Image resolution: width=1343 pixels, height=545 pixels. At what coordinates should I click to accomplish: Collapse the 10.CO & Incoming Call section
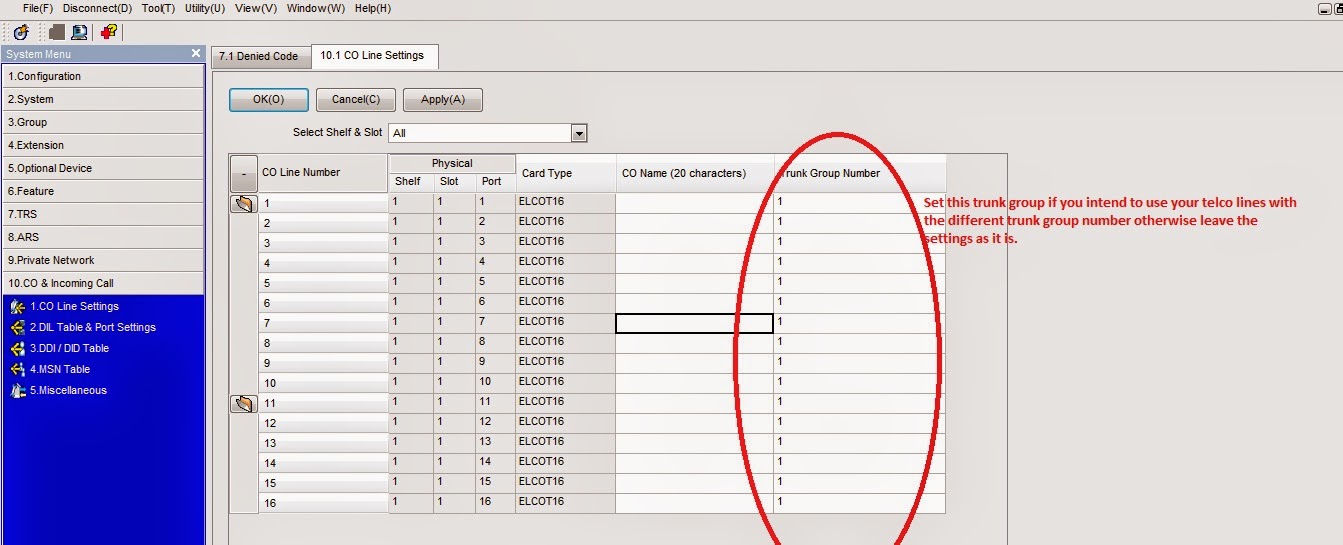click(x=102, y=283)
